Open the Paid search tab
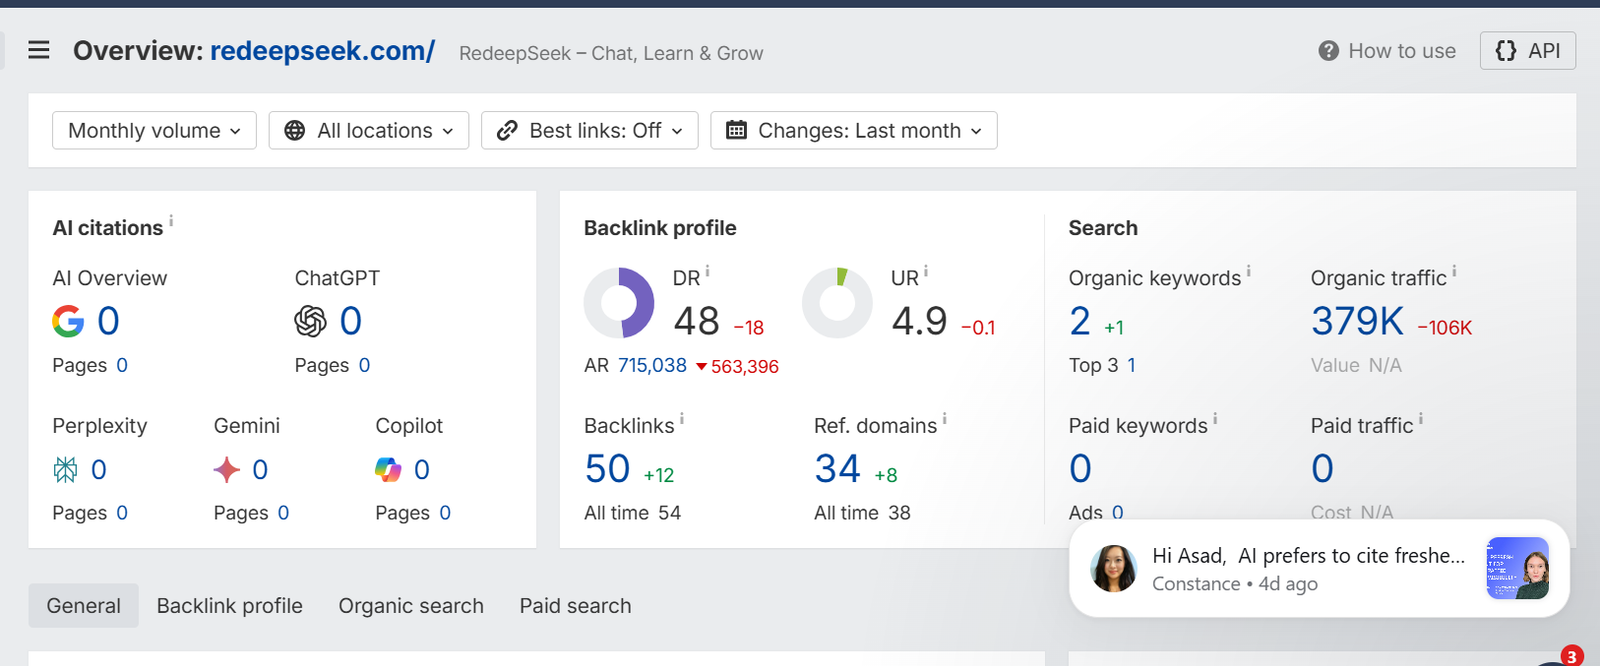Screen dimensions: 1600x666 pyautogui.click(x=576, y=606)
